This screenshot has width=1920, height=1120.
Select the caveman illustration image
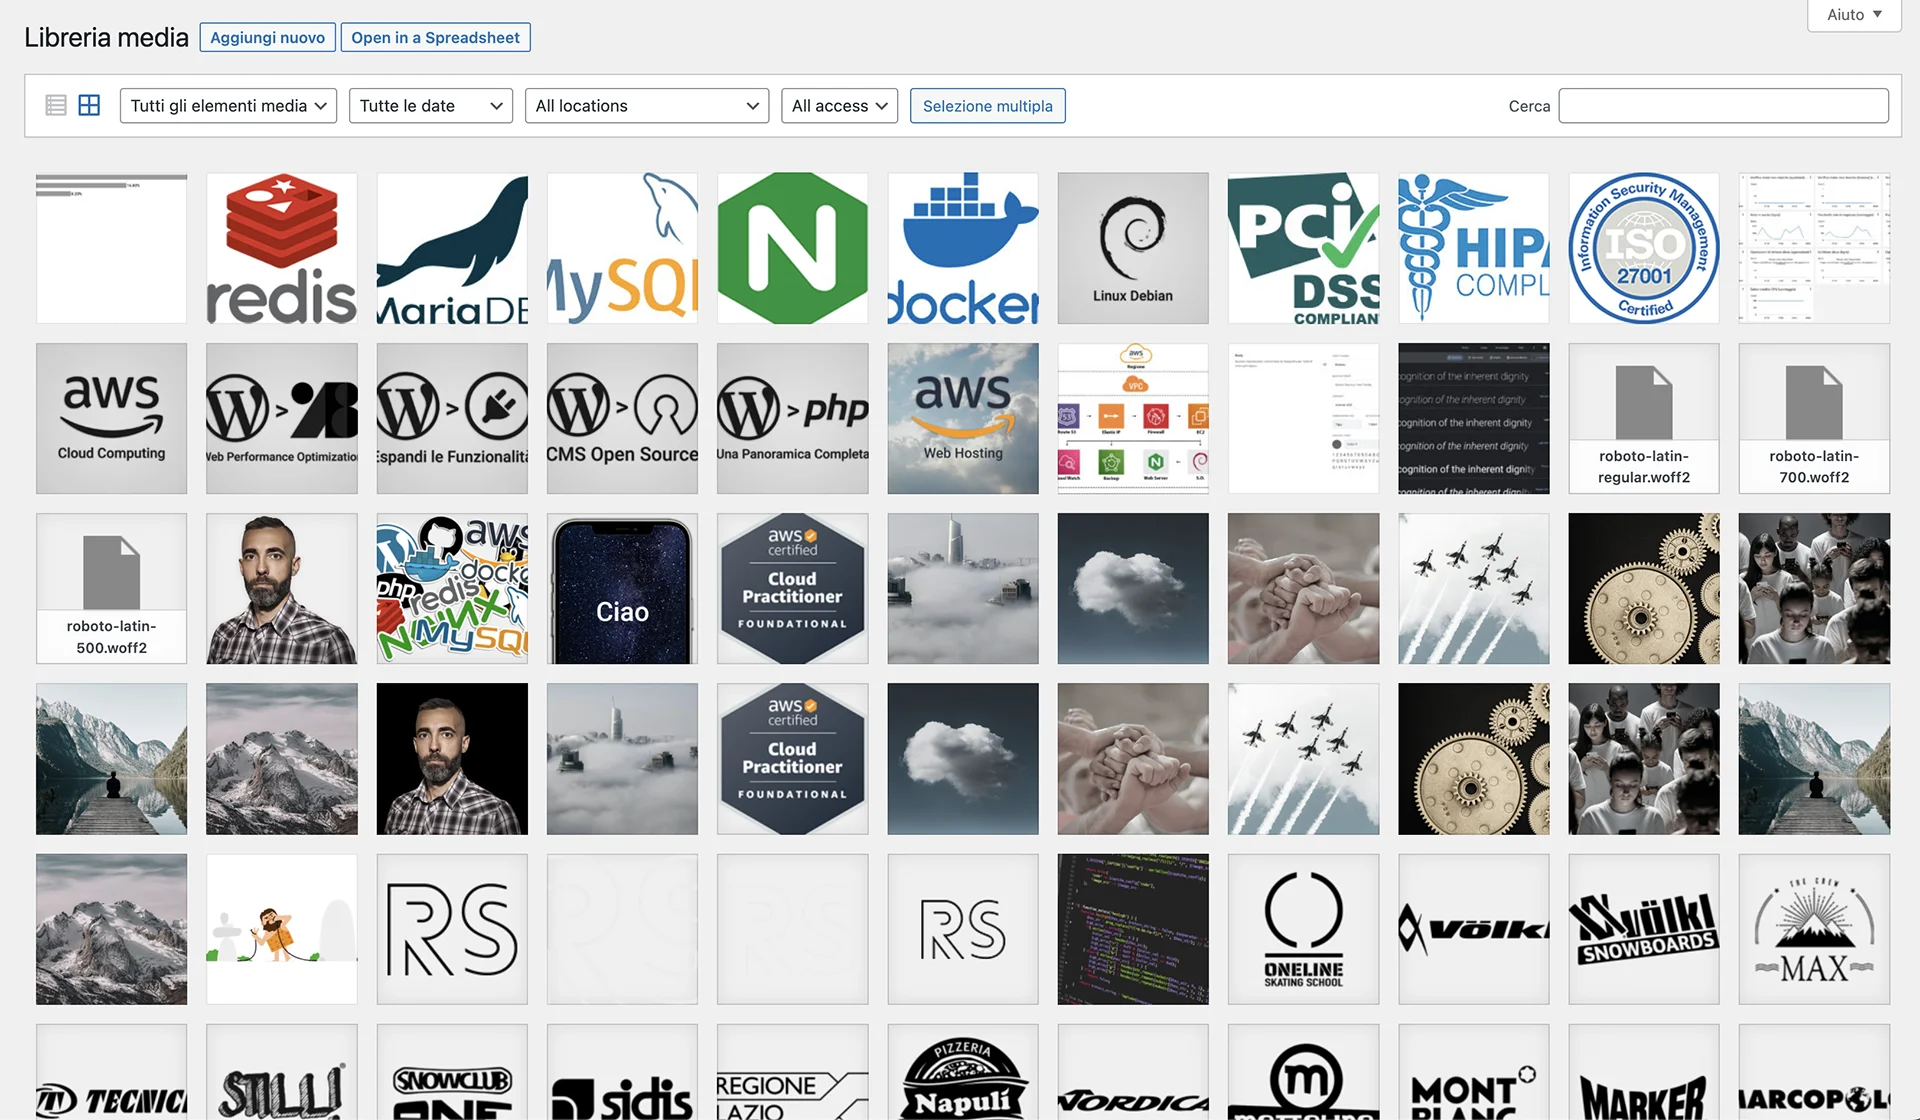click(x=282, y=929)
